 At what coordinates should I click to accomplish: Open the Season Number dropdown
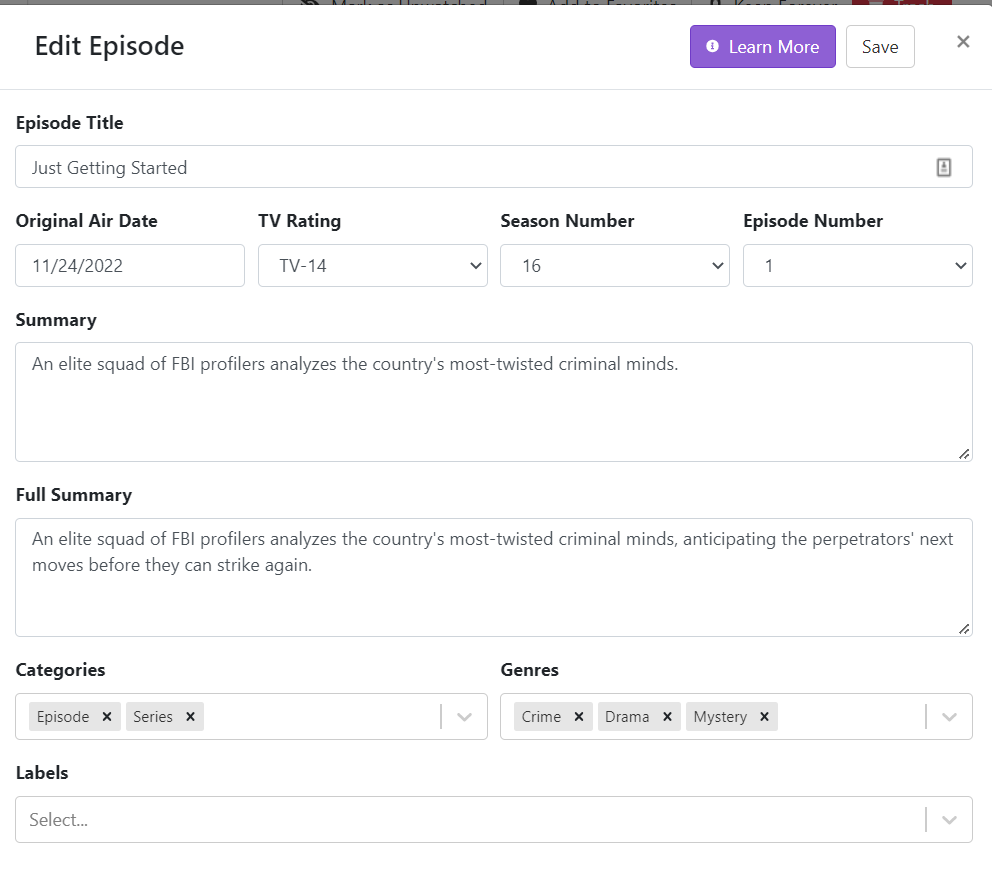point(614,266)
